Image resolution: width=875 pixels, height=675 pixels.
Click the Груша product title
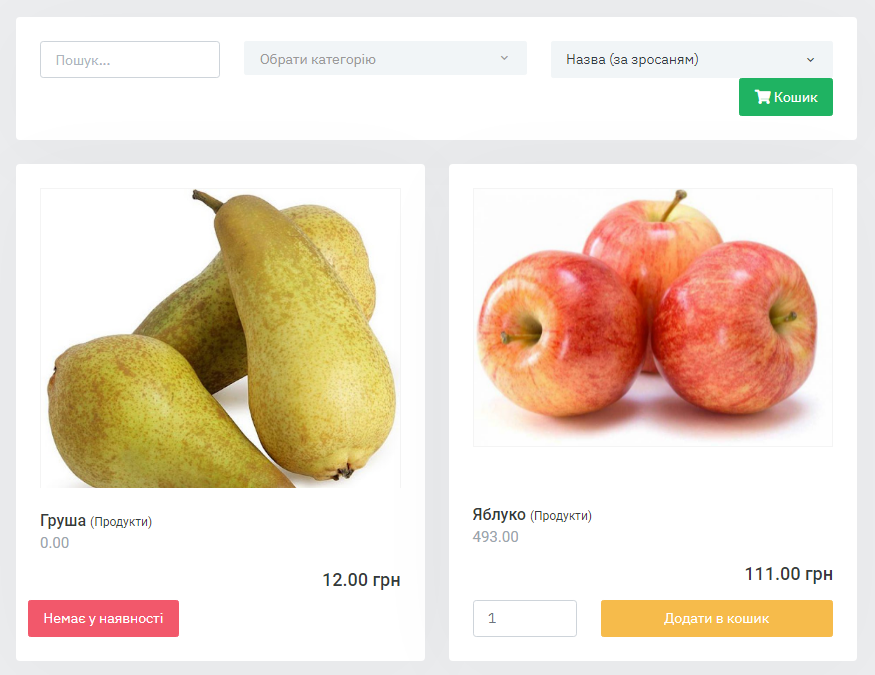click(x=63, y=520)
